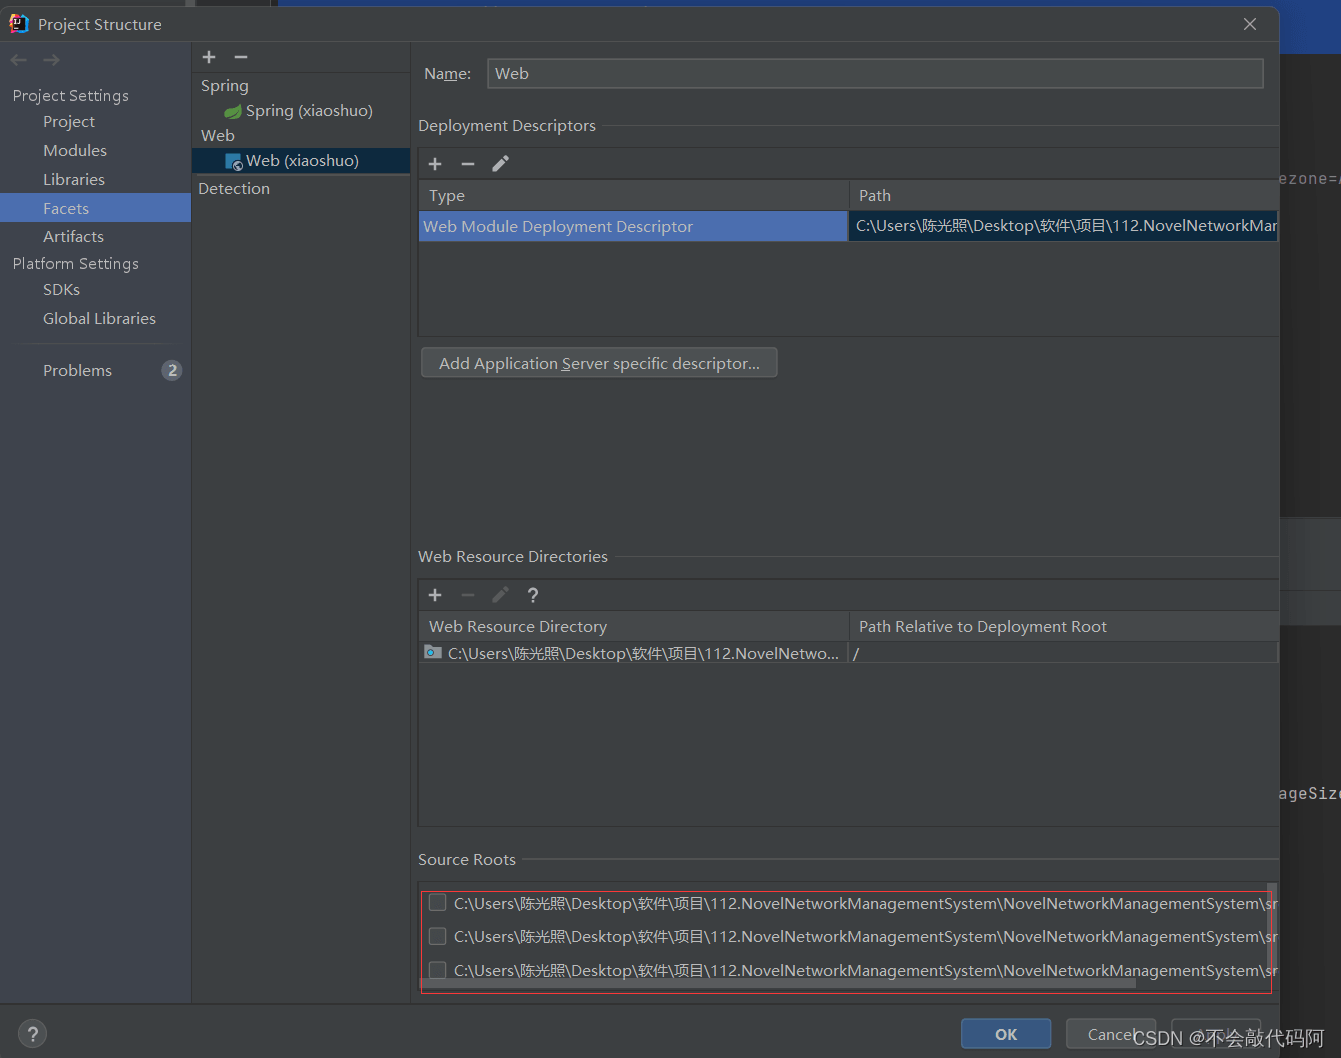Click the remove facet minus icon
Image resolution: width=1341 pixels, height=1058 pixels.
(241, 57)
